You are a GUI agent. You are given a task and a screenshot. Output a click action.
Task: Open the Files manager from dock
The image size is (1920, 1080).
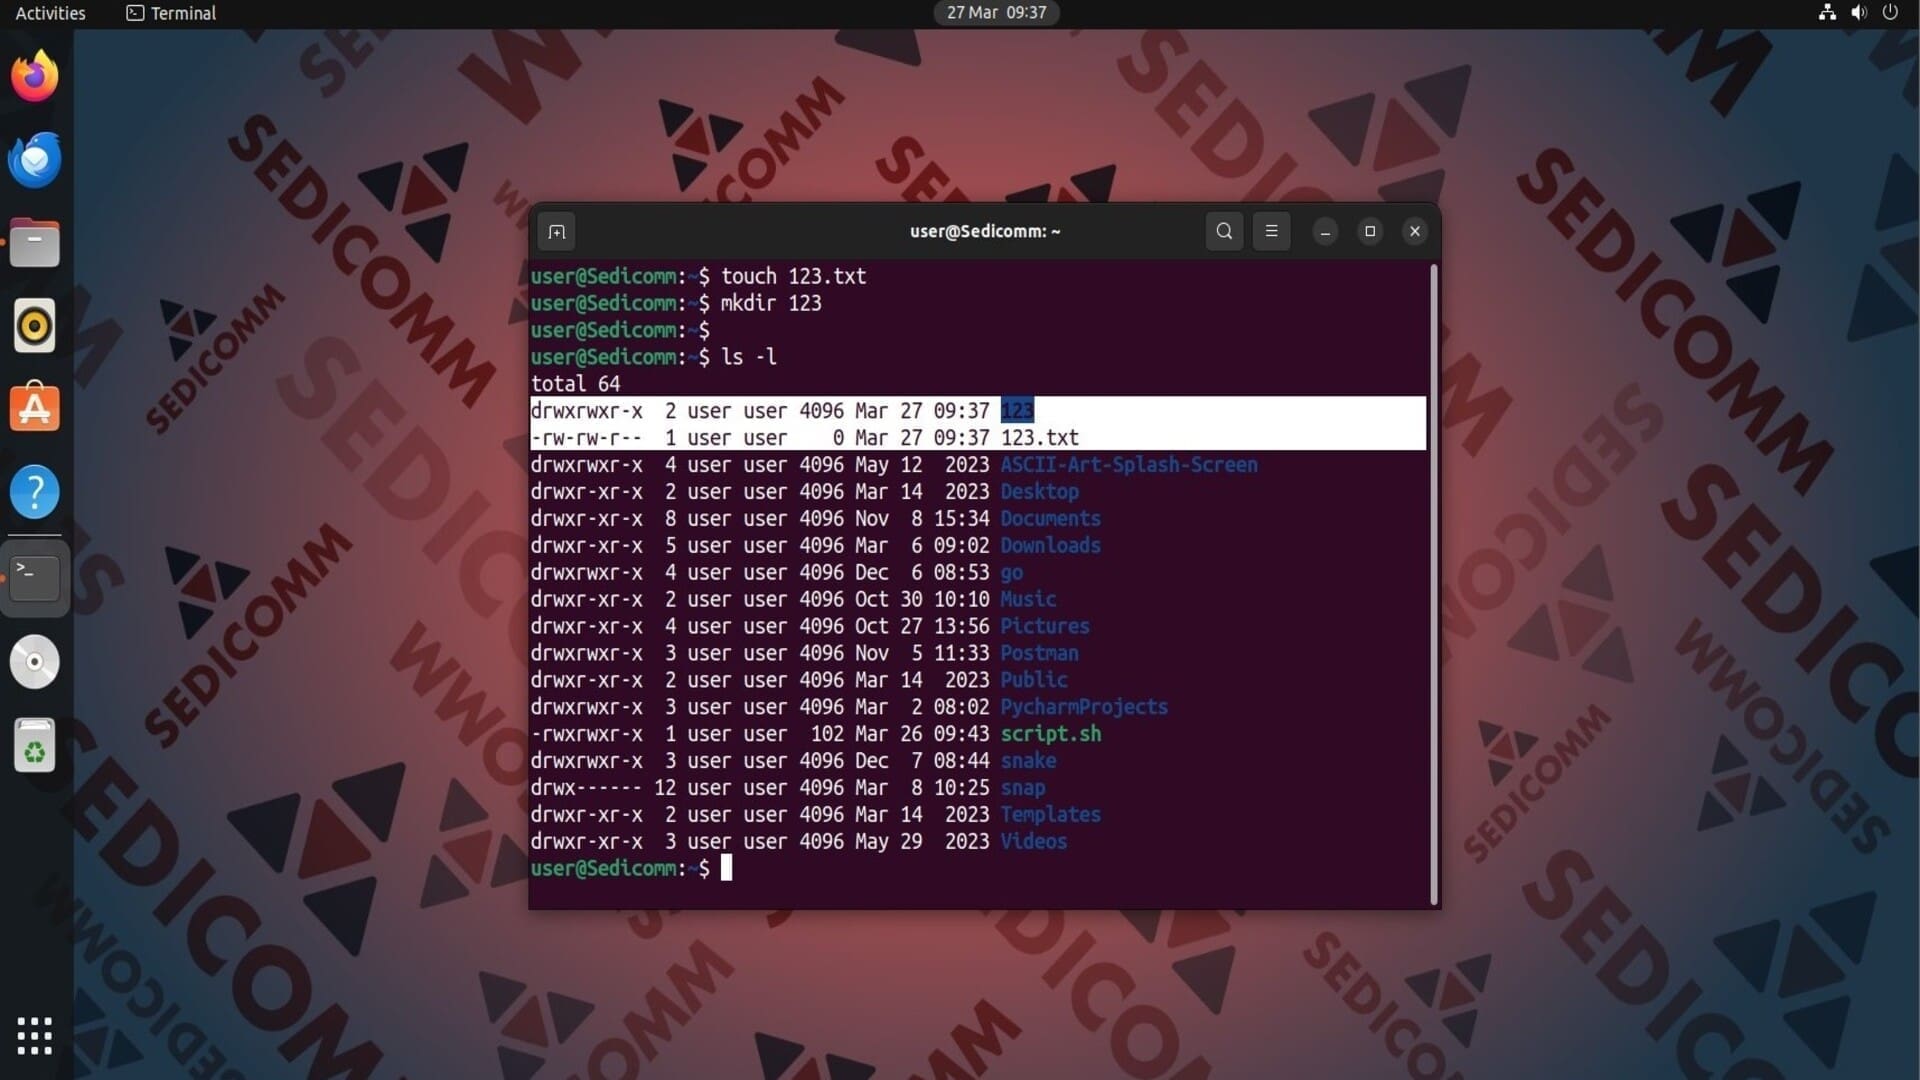pyautogui.click(x=35, y=243)
